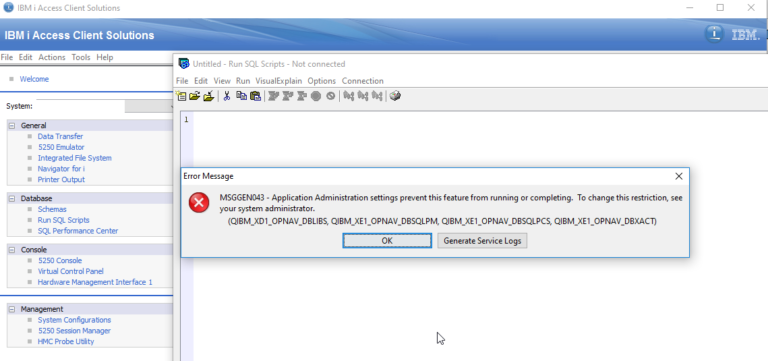Open Data Transfer
The width and height of the screenshot is (768, 361).
click(x=60, y=136)
